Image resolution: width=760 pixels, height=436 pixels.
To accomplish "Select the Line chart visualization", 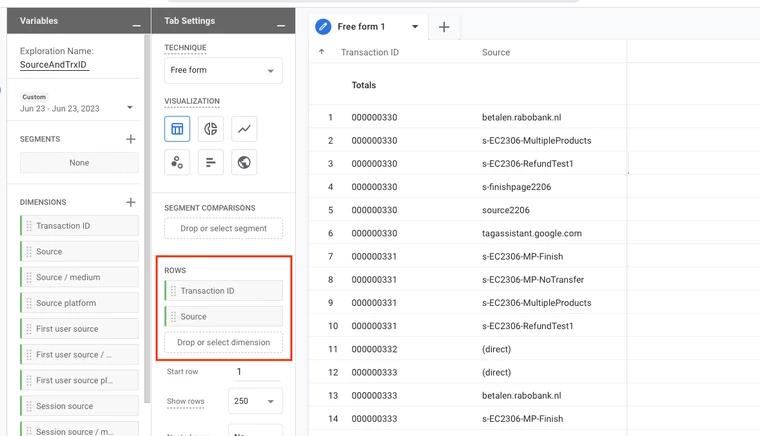I will 244,129.
